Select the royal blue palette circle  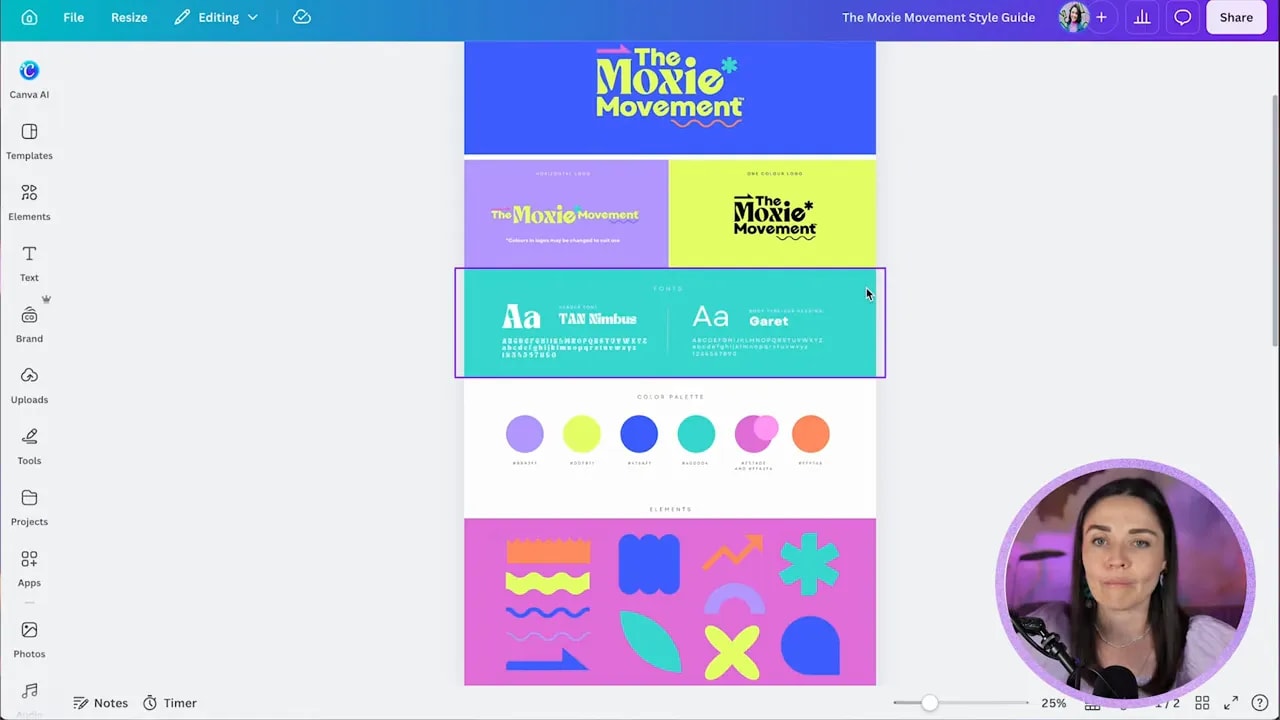(x=639, y=434)
